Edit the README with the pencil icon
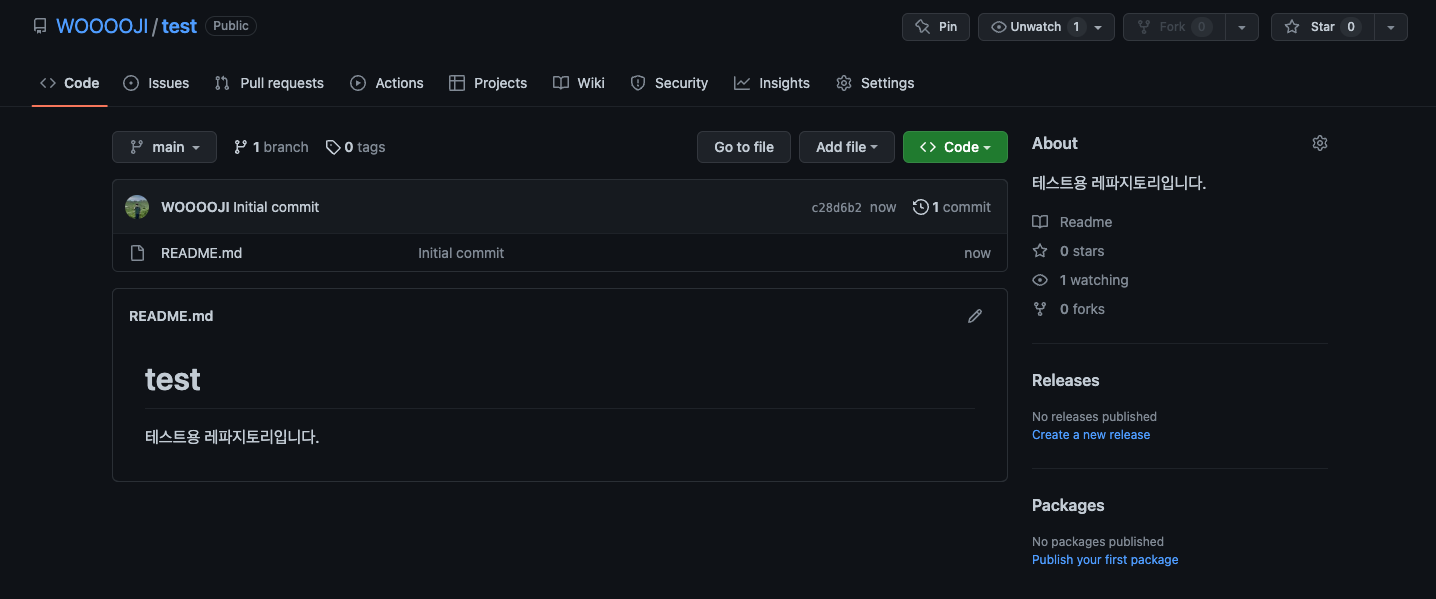1436x599 pixels. click(x=975, y=316)
